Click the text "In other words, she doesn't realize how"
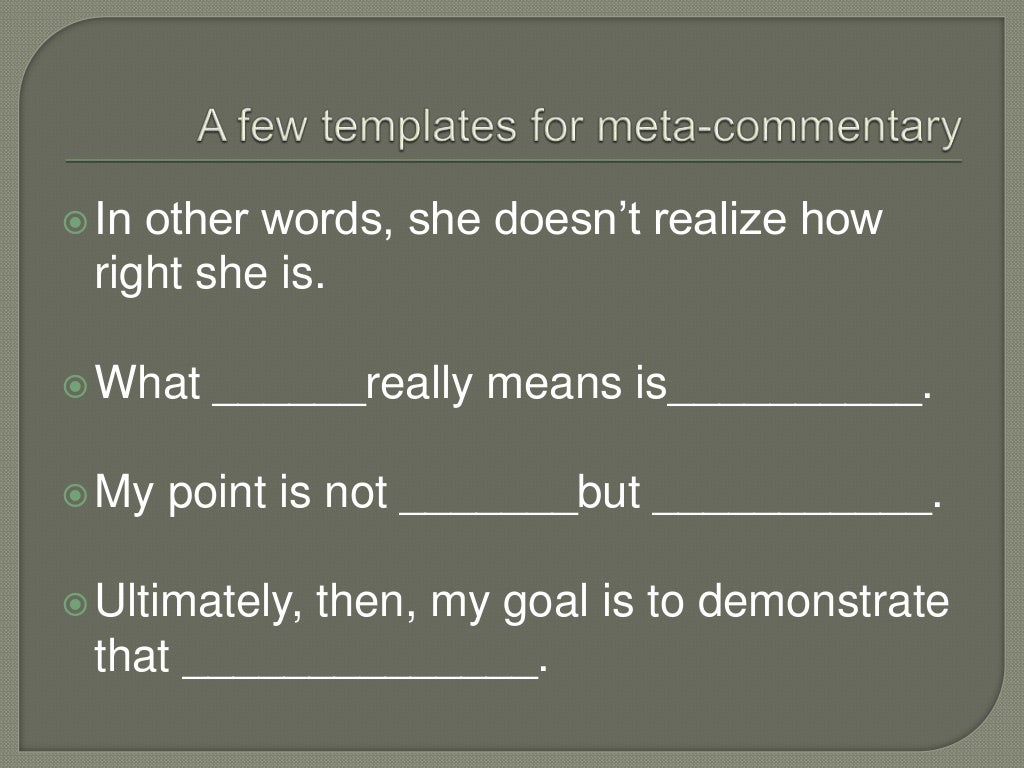The image size is (1024, 768). [x=489, y=219]
